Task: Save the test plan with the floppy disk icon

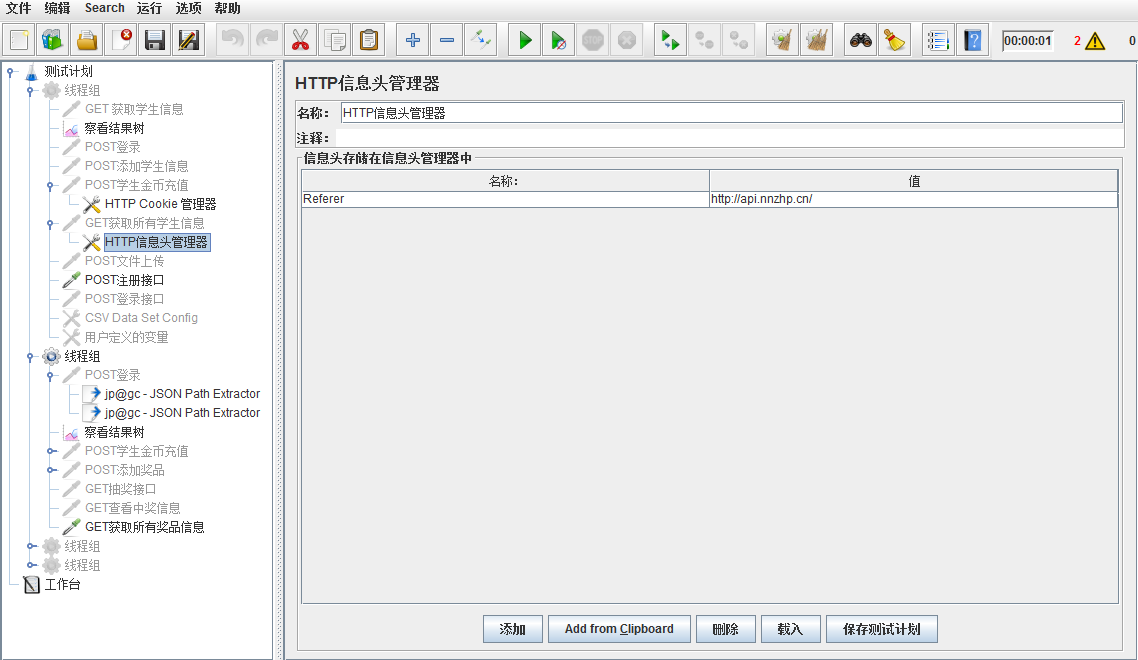Action: point(154,40)
